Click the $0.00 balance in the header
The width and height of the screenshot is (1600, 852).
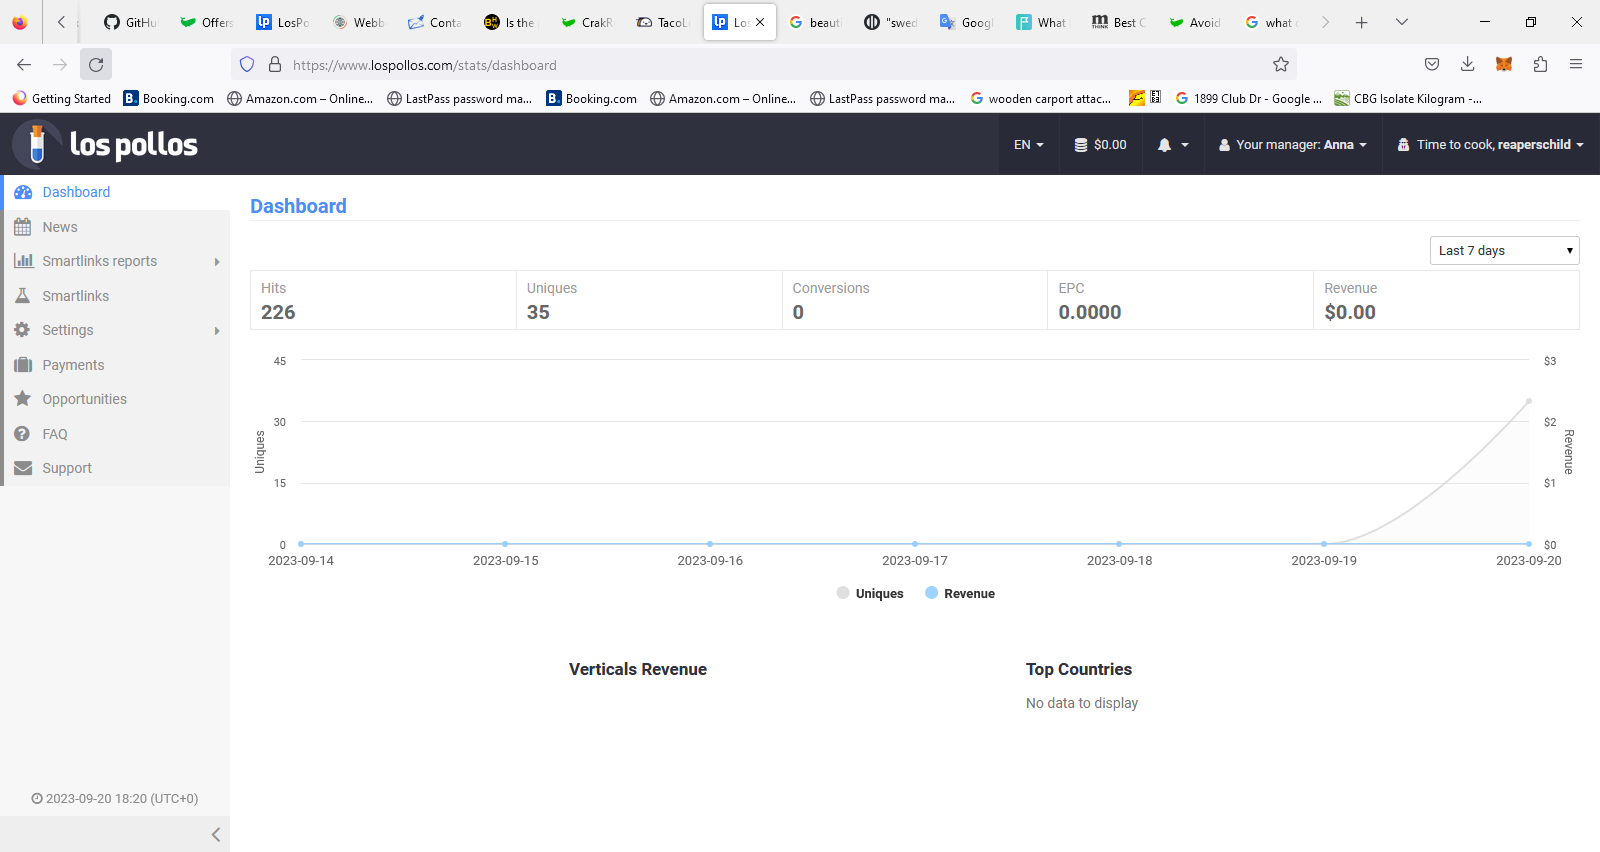tap(1100, 144)
